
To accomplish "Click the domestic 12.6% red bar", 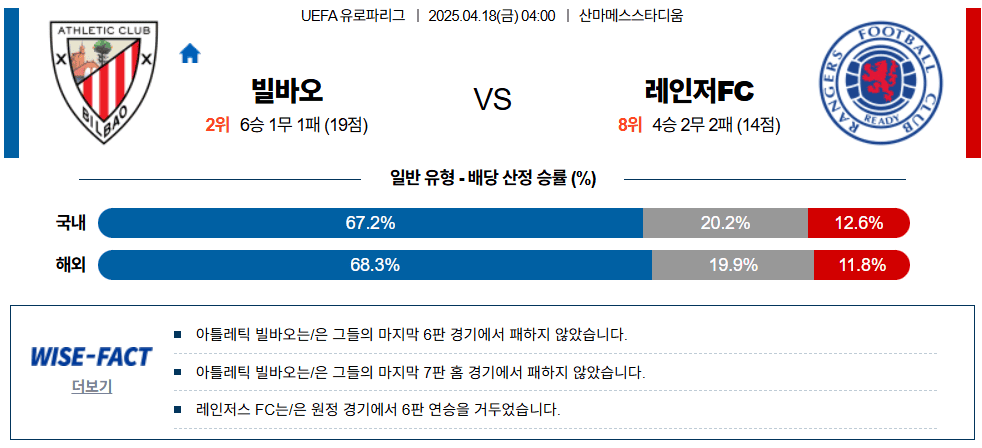I will (x=858, y=223).
